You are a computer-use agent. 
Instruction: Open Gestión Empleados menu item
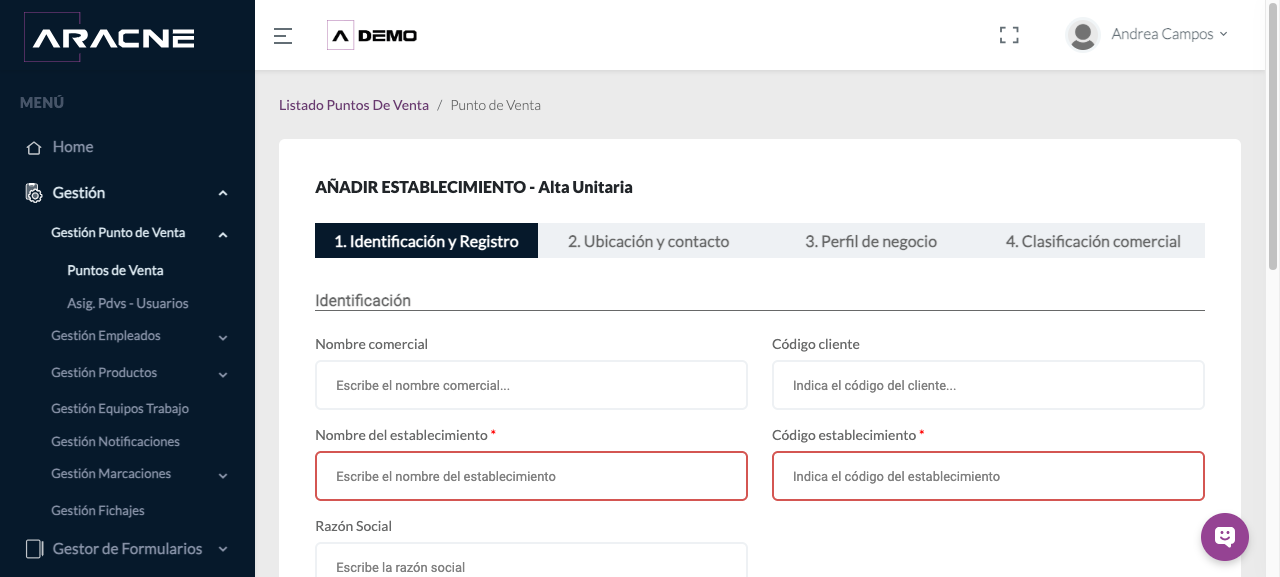point(106,336)
